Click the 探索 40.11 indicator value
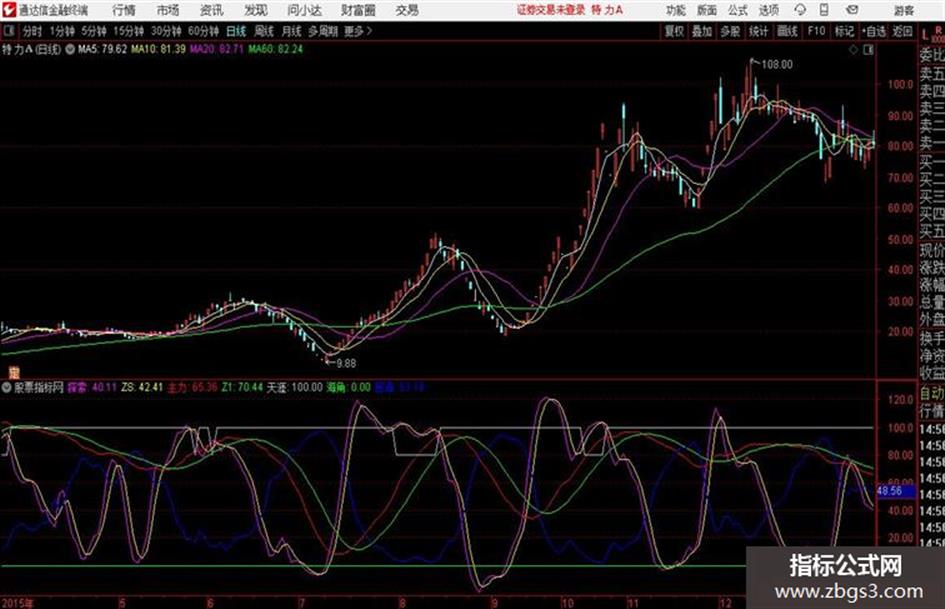The image size is (945, 609). 92,387
